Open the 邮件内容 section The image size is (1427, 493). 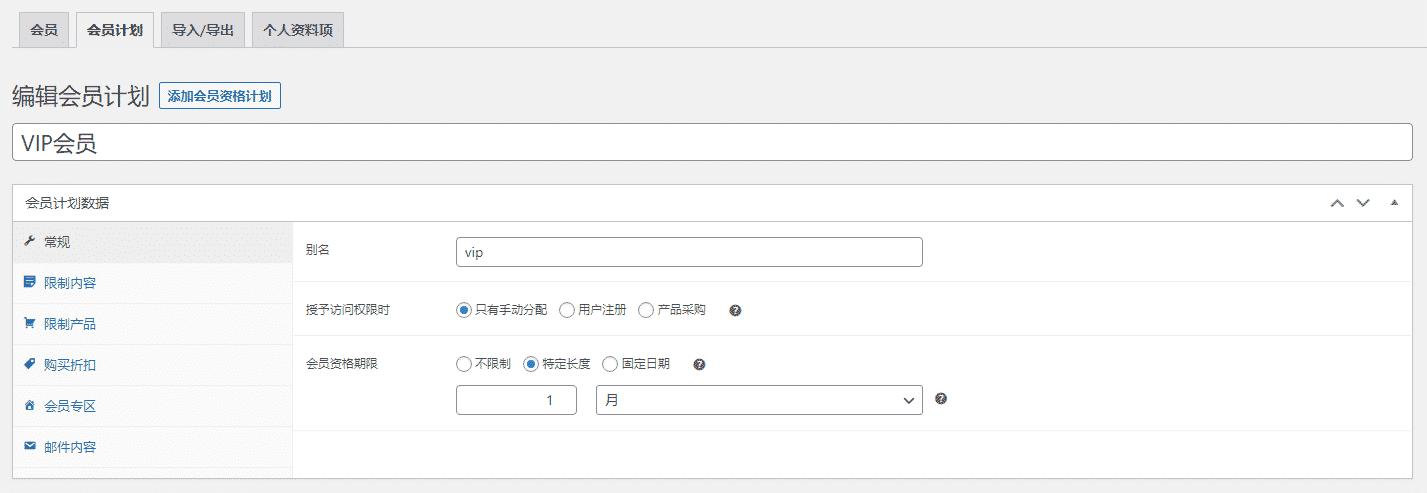(x=152, y=447)
